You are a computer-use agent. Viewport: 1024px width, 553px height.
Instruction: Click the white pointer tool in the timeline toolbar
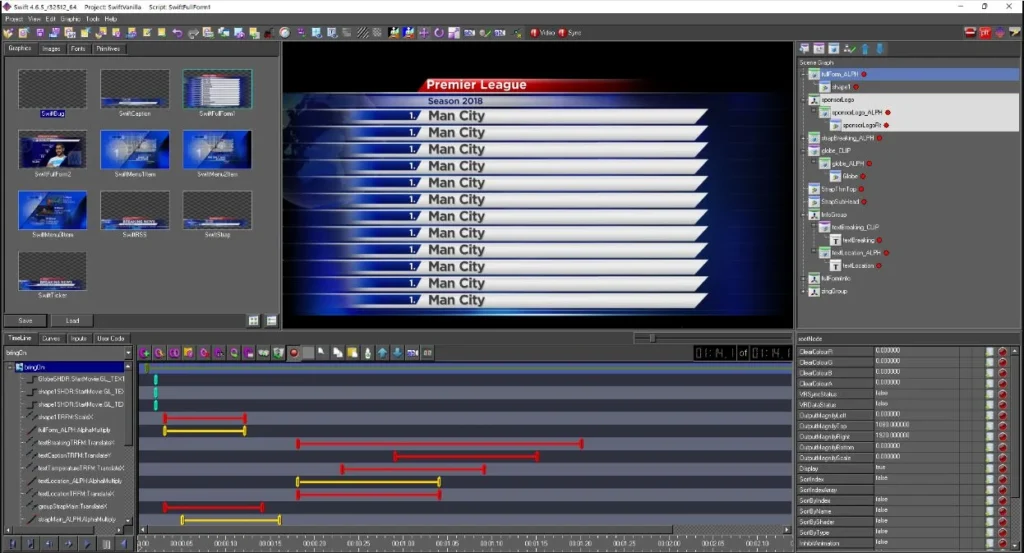(x=322, y=353)
